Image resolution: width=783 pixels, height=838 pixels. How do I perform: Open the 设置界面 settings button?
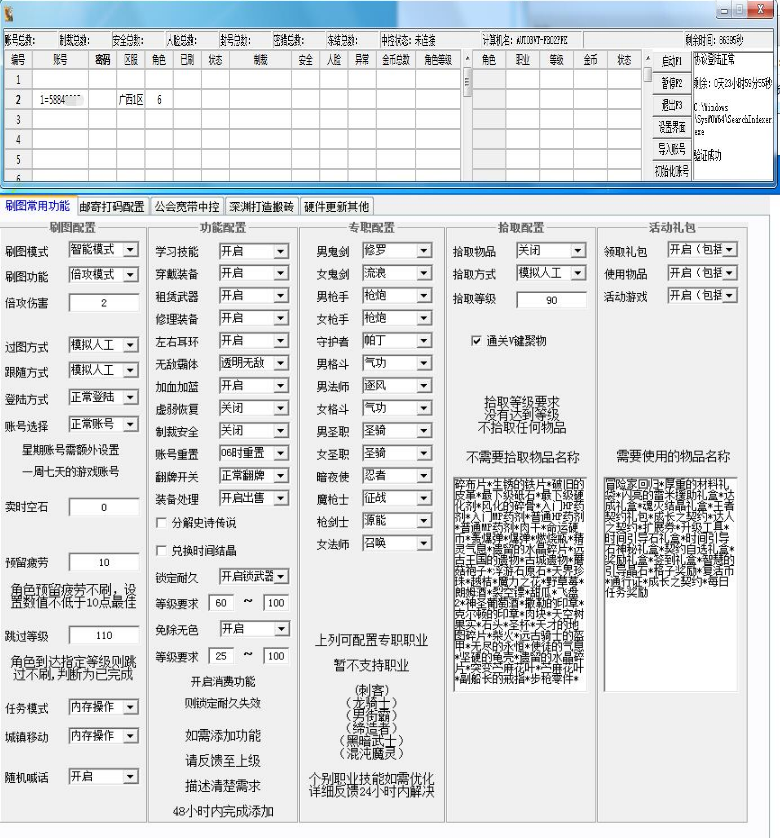(672, 127)
